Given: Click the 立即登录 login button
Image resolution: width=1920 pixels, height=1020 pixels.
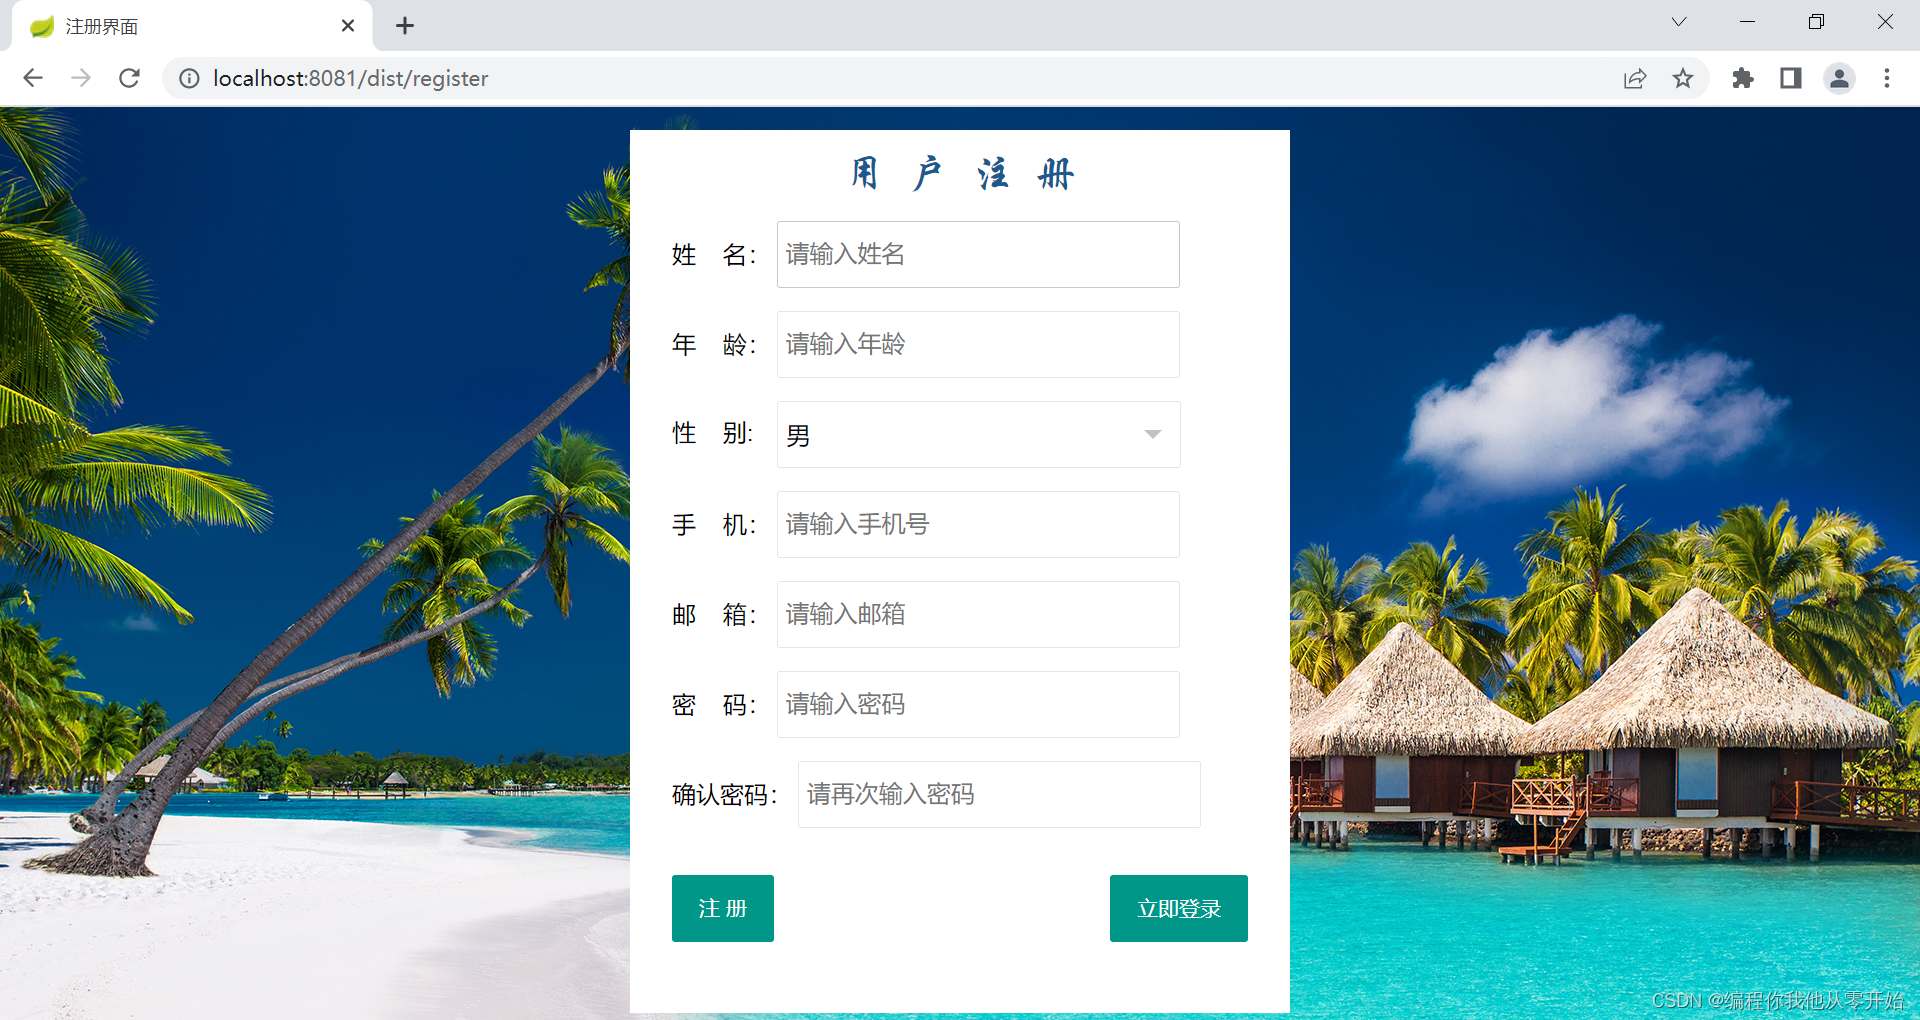Looking at the screenshot, I should click(1178, 908).
